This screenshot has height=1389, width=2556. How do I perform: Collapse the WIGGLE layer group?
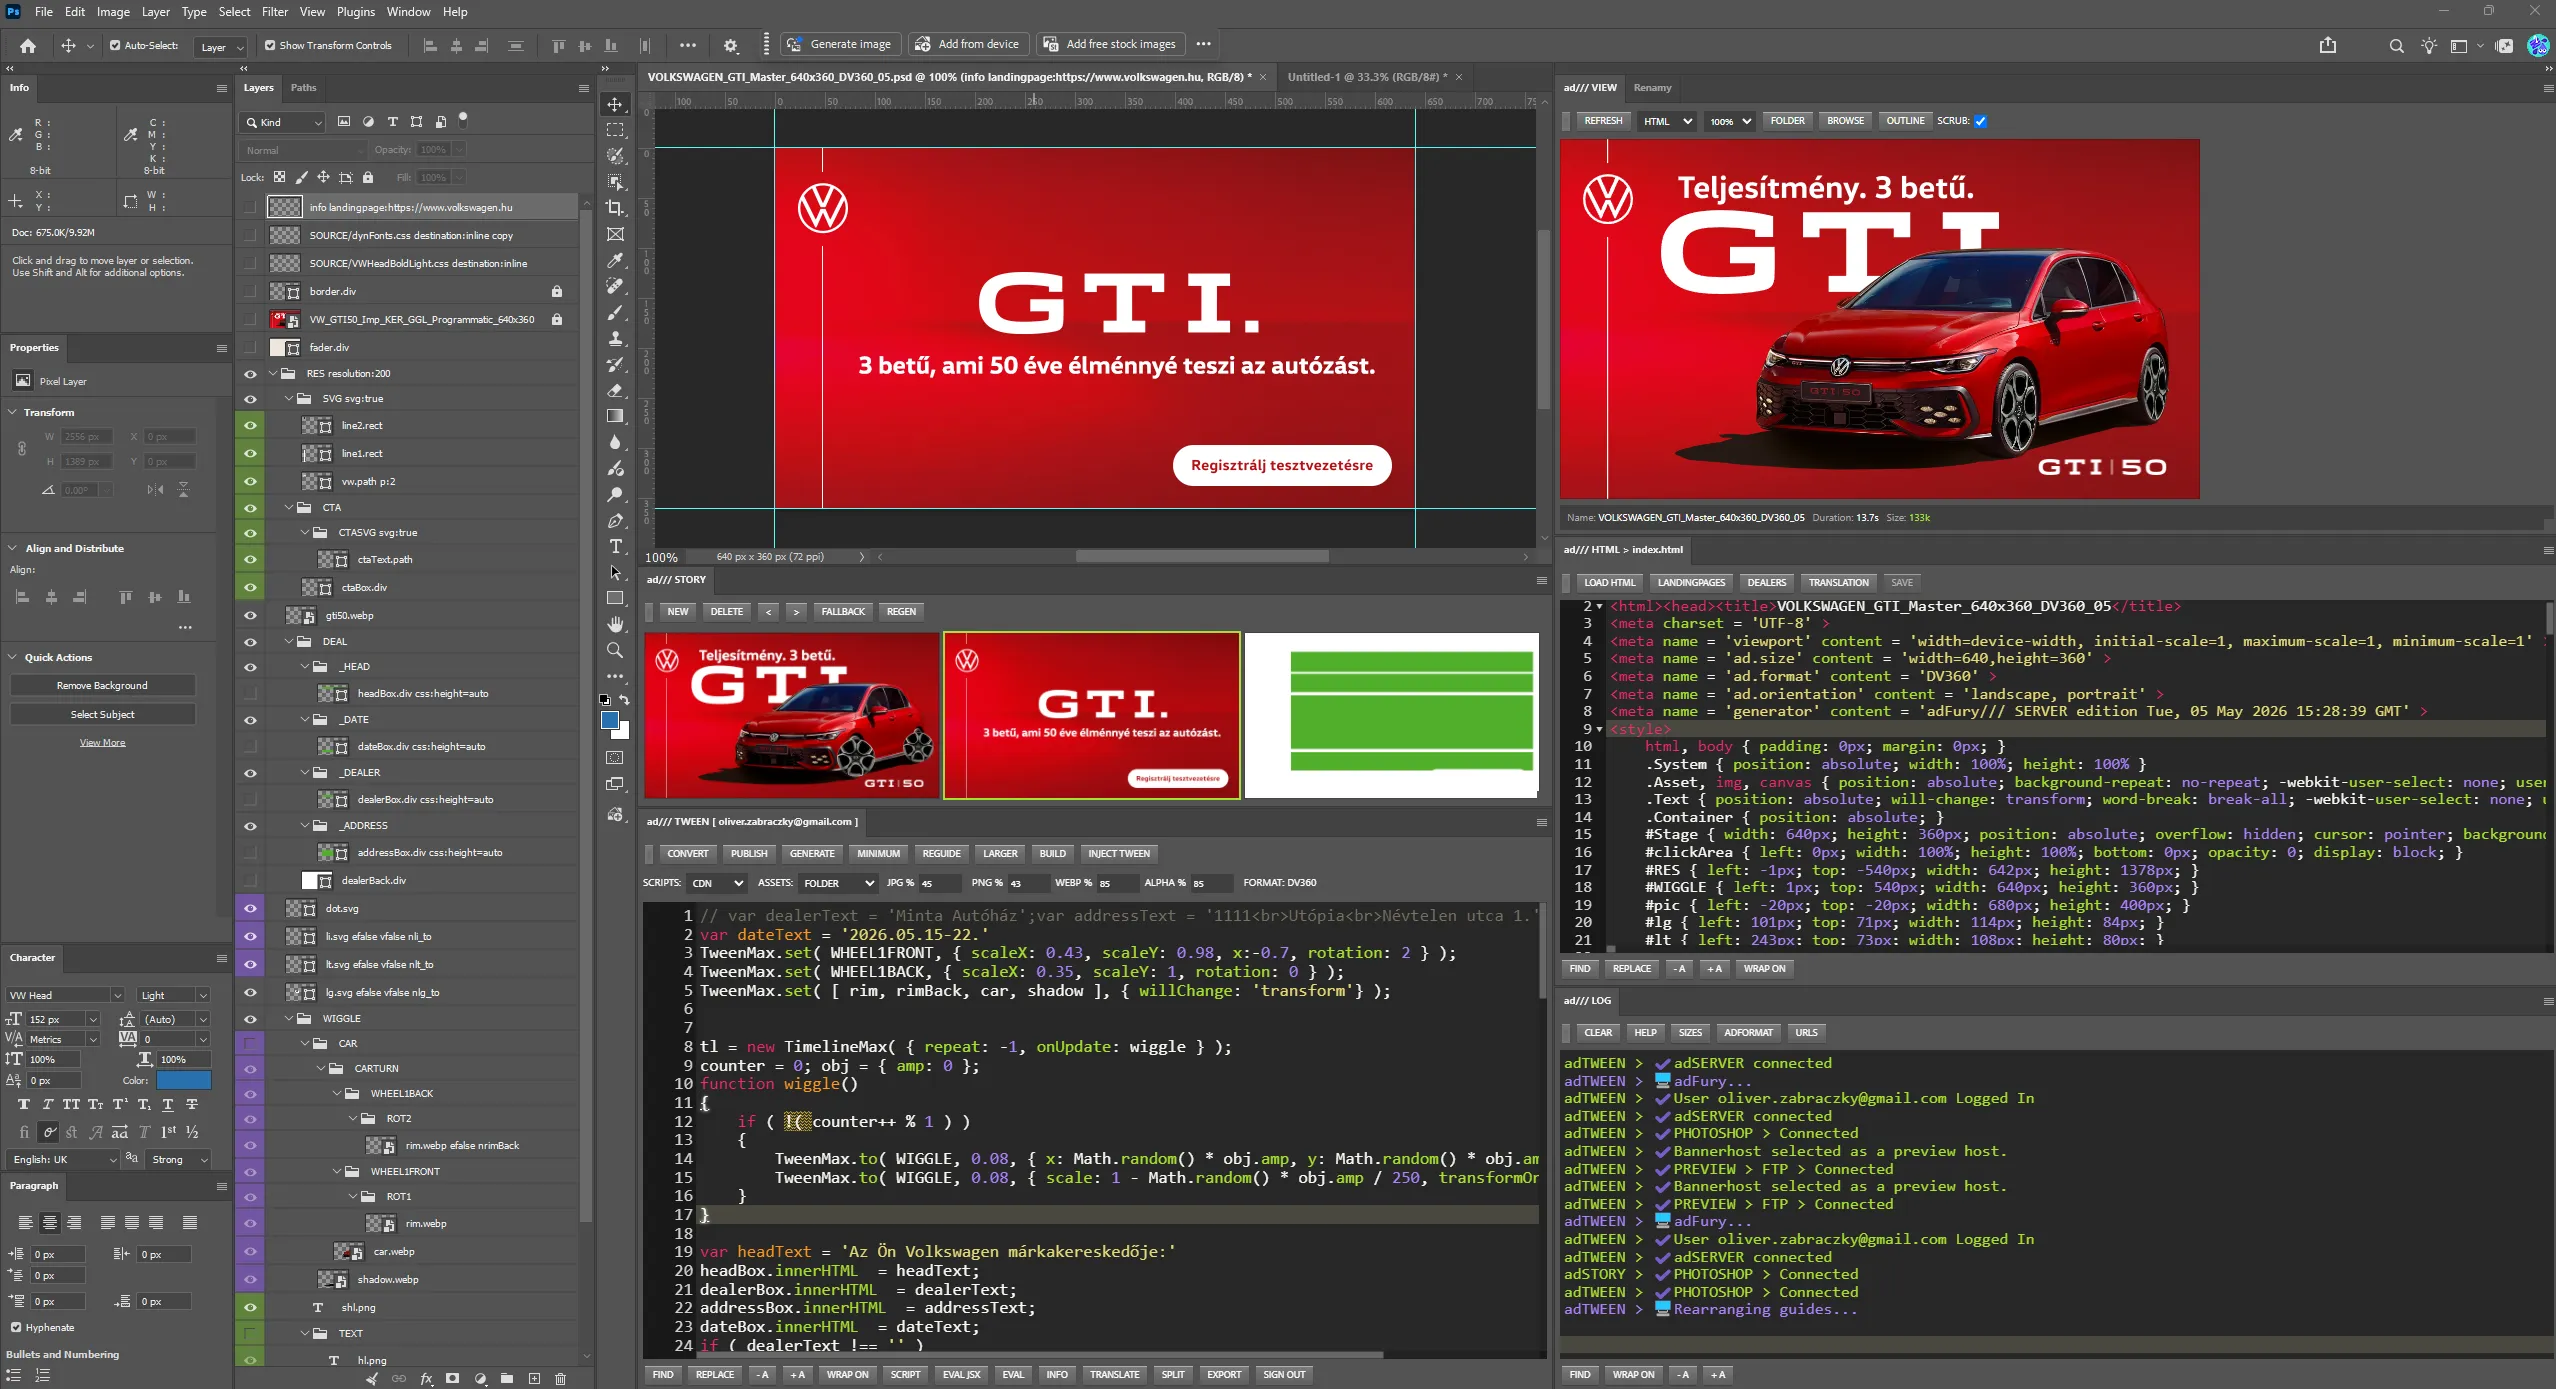coord(289,1018)
